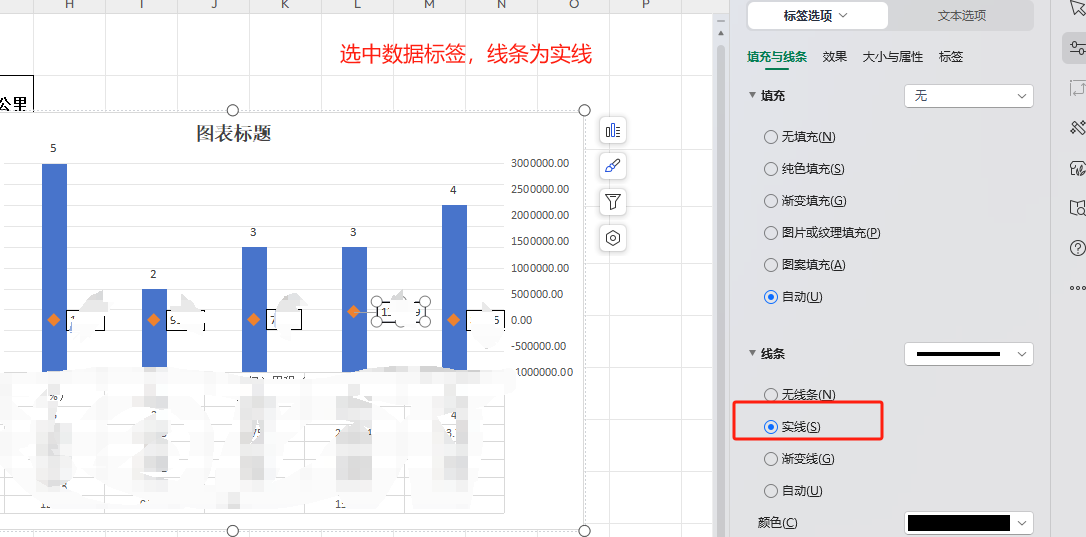Switch to the 填充与线条 tab
This screenshot has width=1086, height=537.
click(x=777, y=57)
